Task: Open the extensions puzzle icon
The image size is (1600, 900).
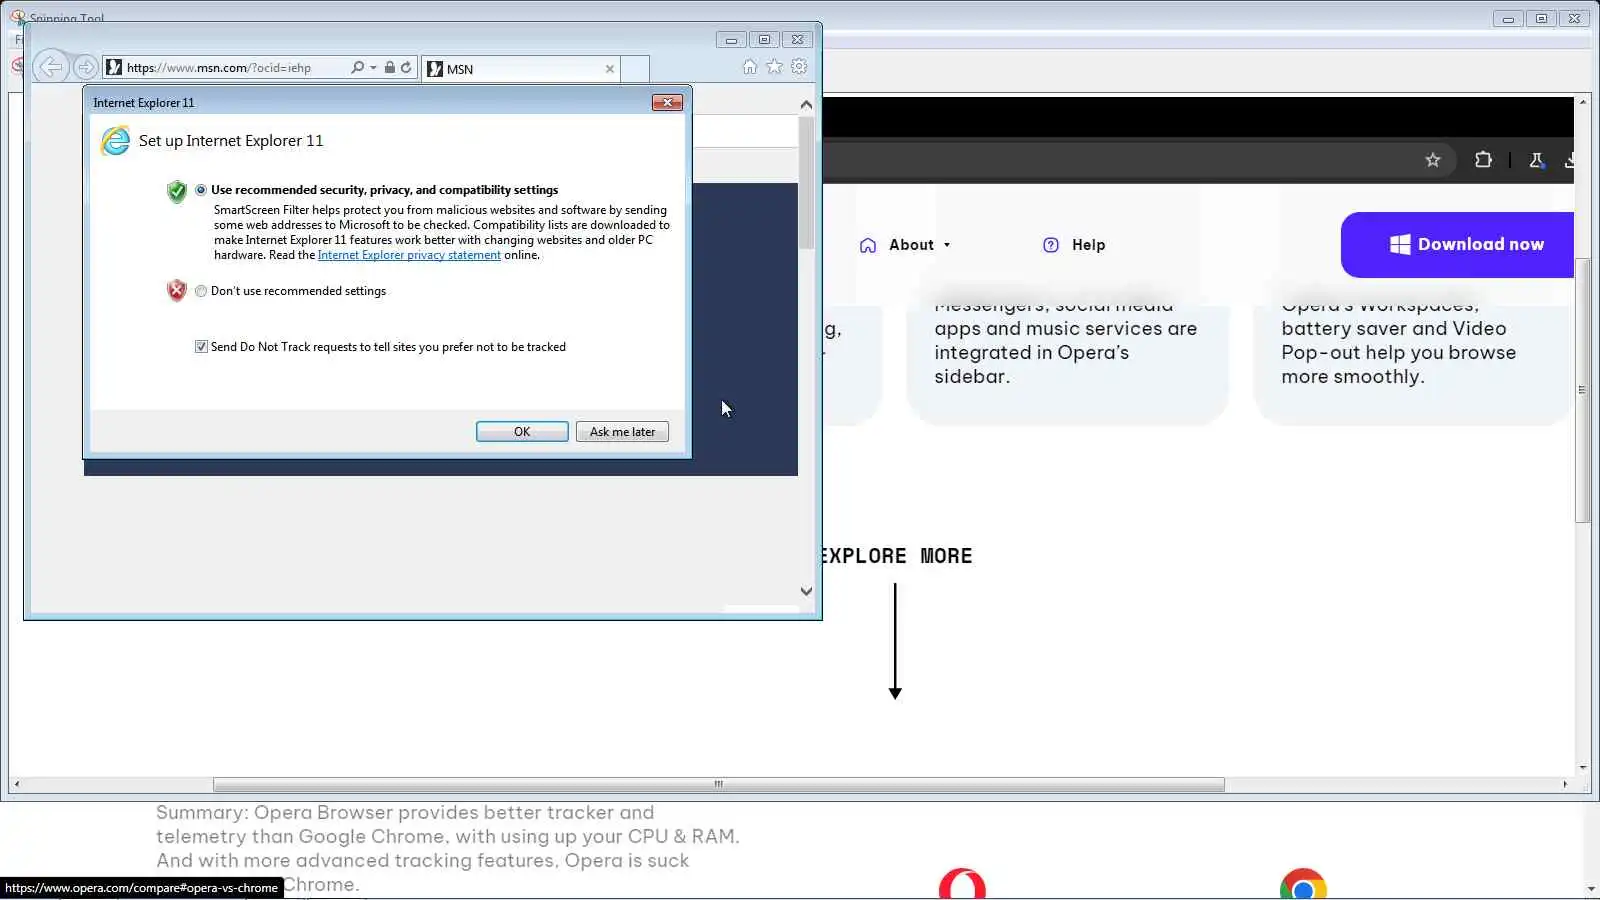Action: point(1483,160)
